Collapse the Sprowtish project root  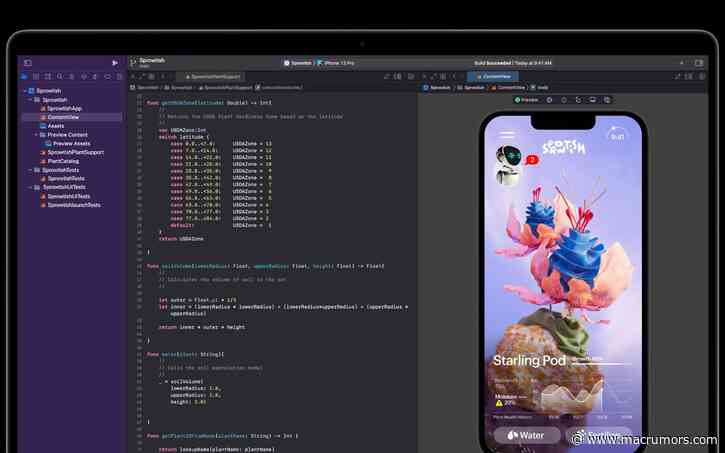(x=25, y=91)
